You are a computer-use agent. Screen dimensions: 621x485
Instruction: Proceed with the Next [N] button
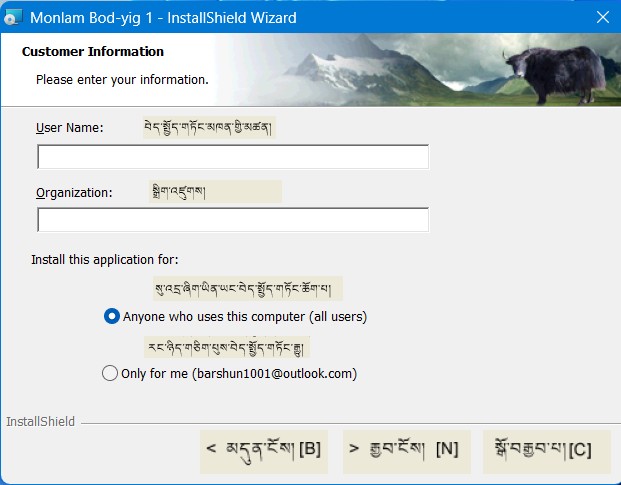point(407,452)
